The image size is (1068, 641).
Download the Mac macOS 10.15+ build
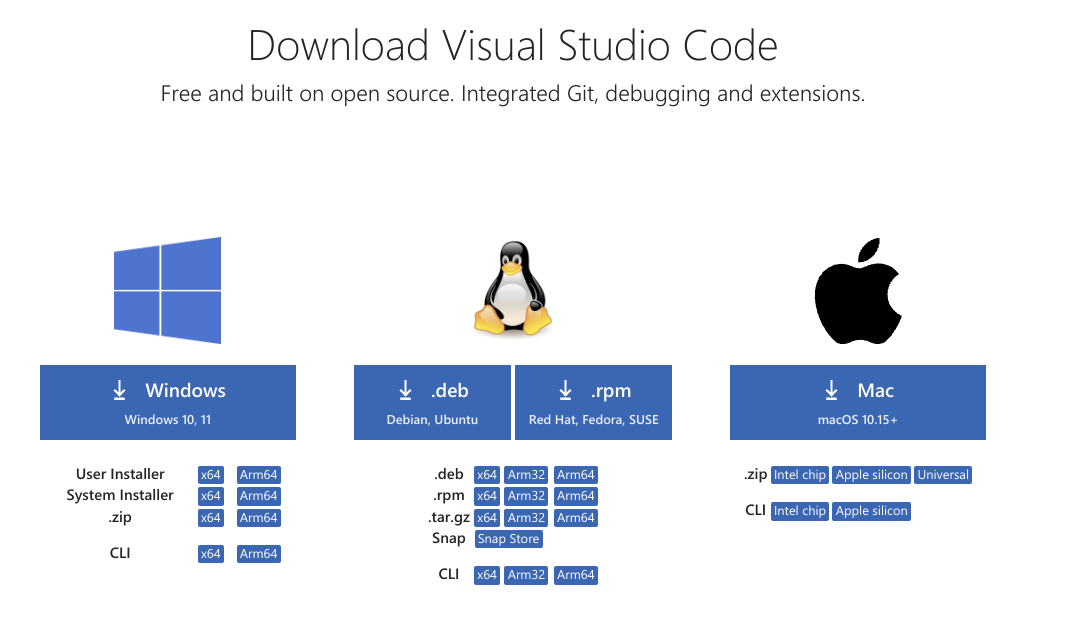pyautogui.click(x=858, y=402)
